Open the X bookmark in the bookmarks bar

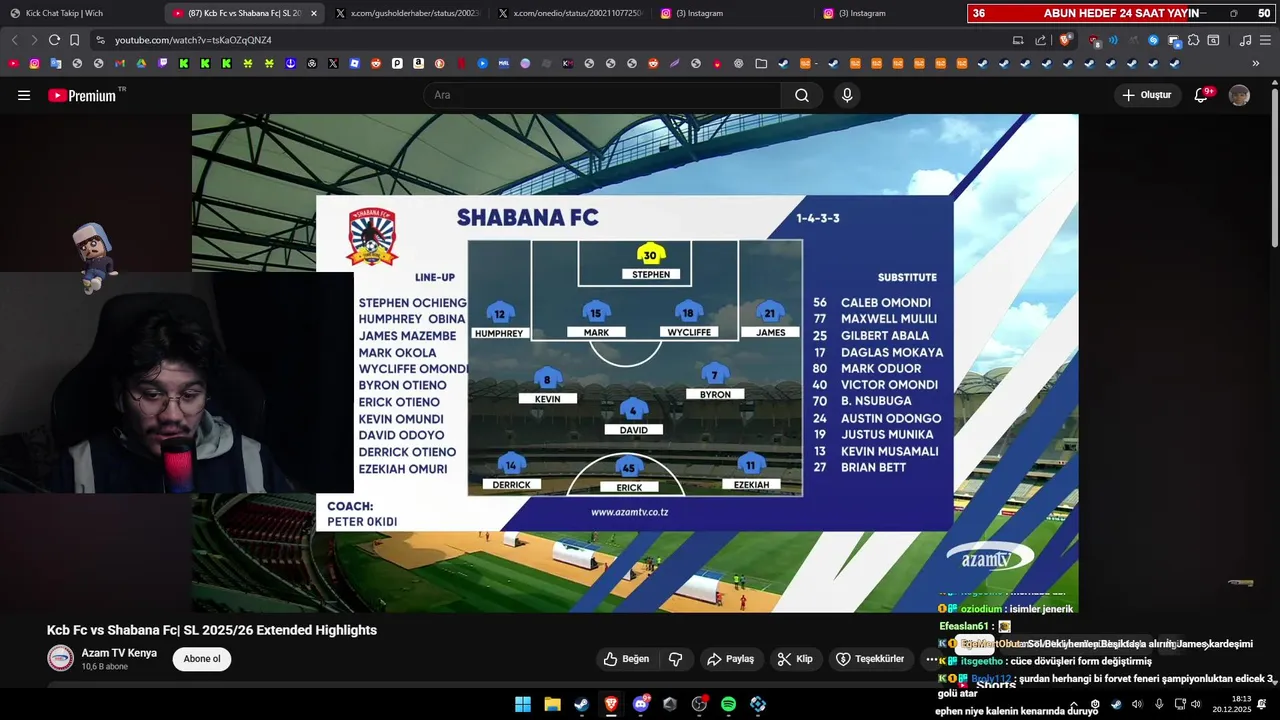[x=333, y=63]
